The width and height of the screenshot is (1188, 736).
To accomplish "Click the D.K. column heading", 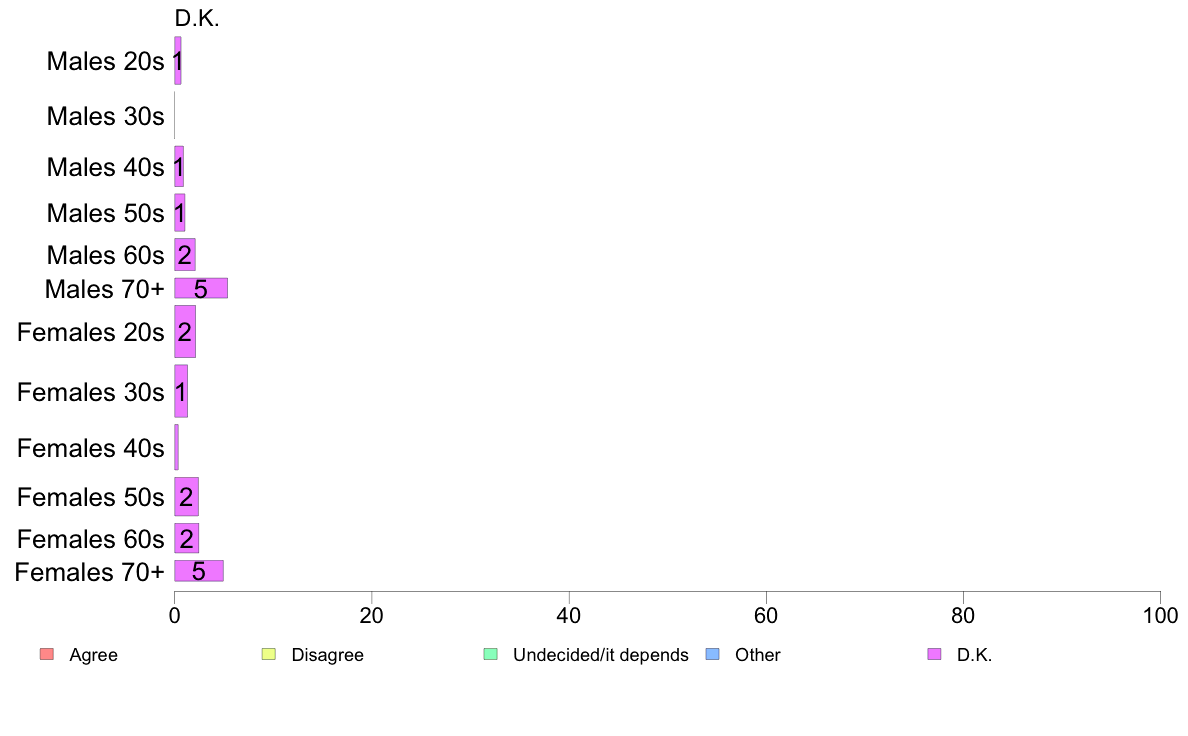I will click(x=197, y=18).
